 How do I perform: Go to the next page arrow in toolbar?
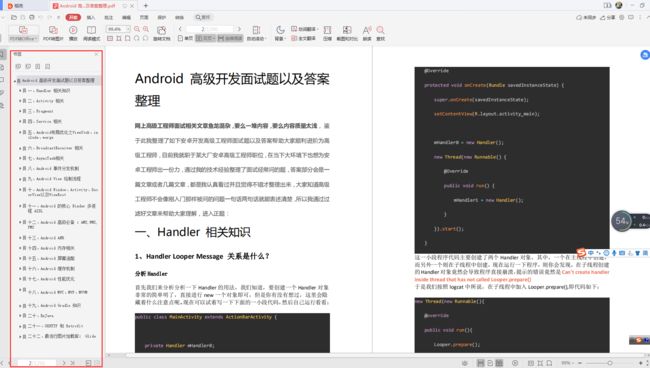click(239, 29)
